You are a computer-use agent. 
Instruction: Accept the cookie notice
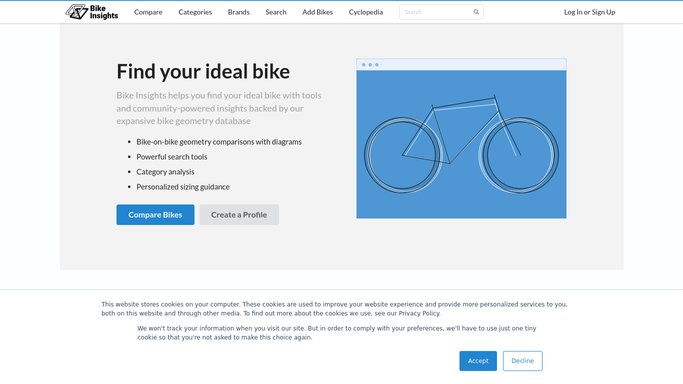pos(478,361)
